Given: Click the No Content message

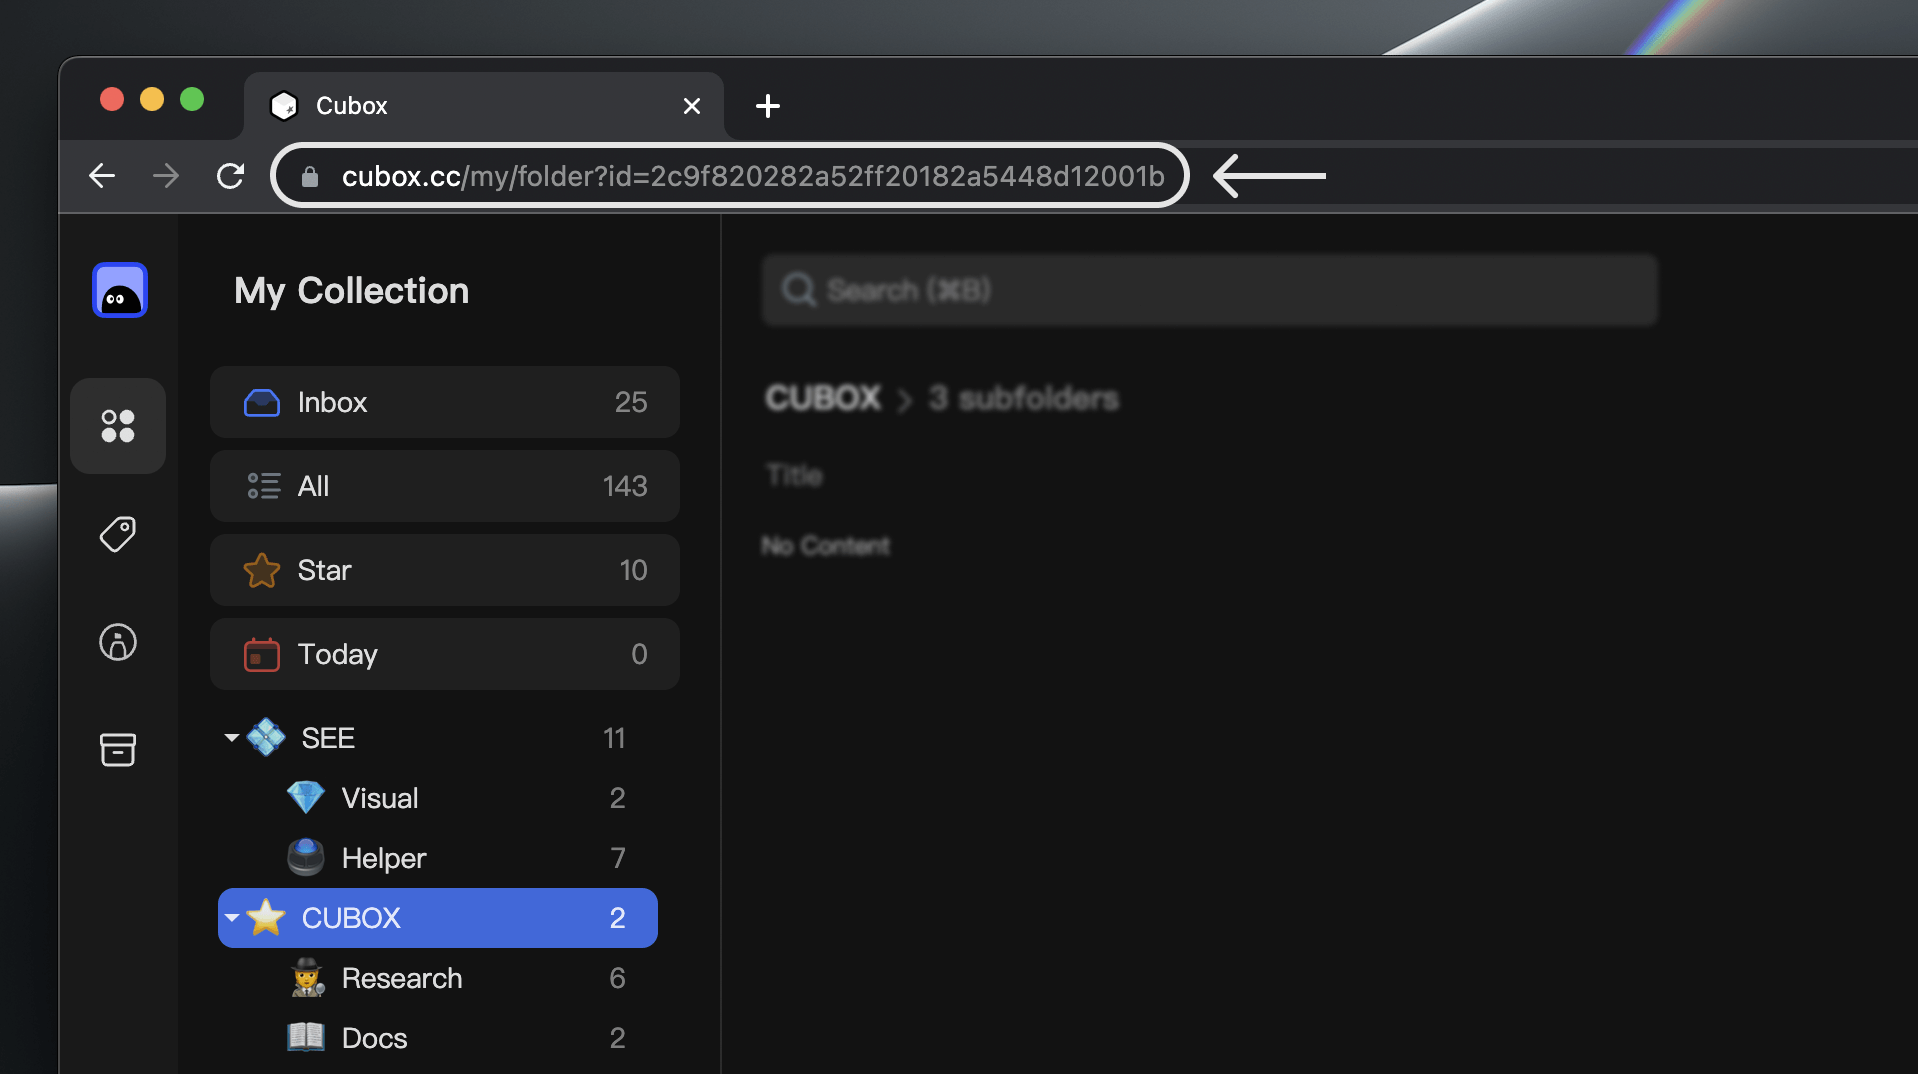Looking at the screenshot, I should [826, 546].
